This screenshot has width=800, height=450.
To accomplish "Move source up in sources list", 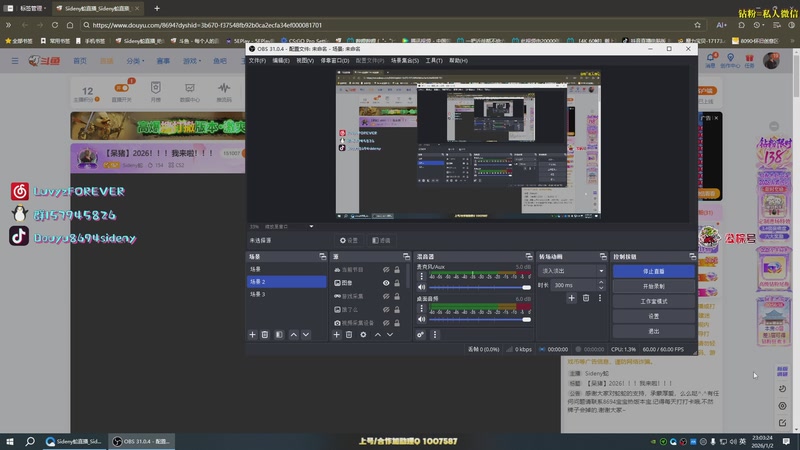I will (378, 335).
